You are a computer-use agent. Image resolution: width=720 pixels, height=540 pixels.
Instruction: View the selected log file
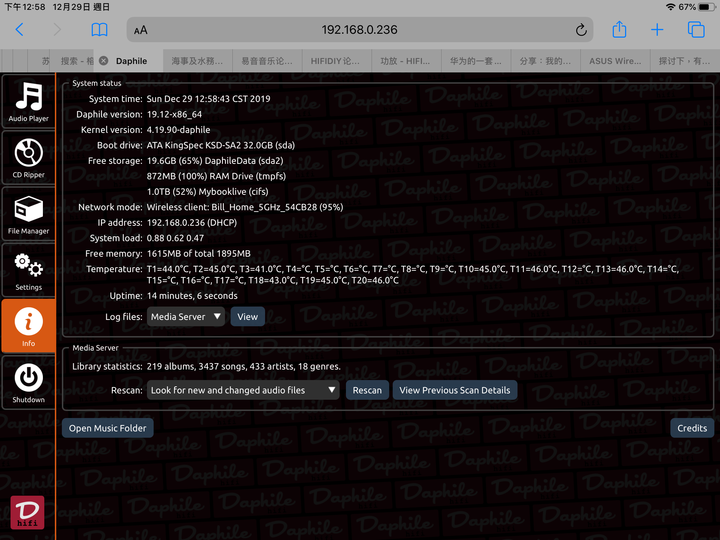click(x=248, y=317)
